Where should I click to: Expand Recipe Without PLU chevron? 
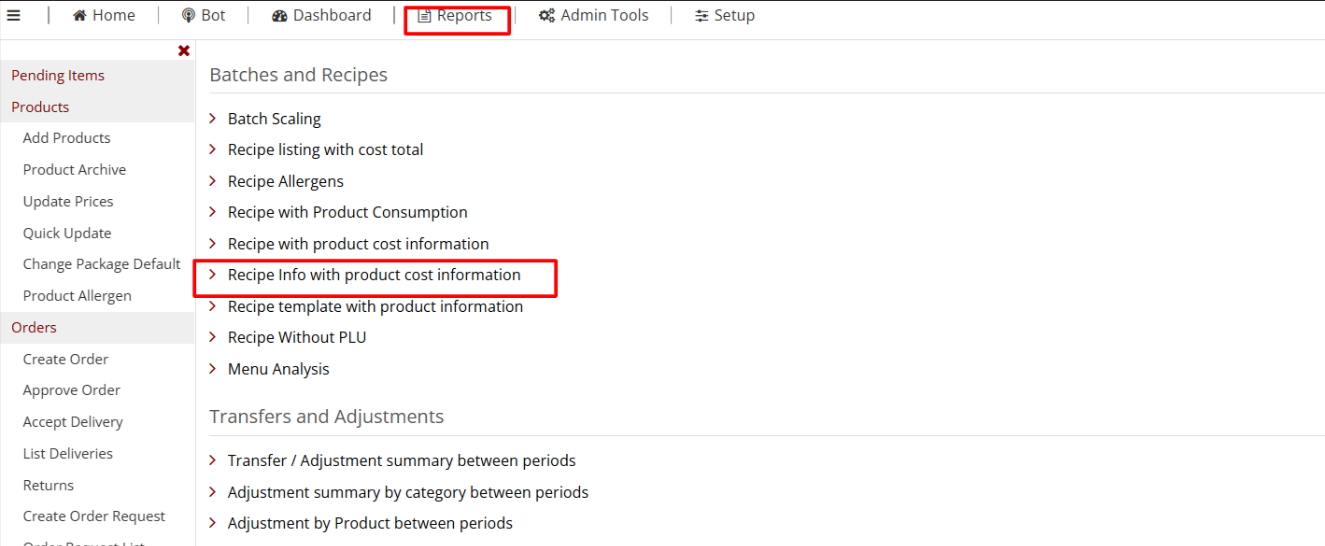213,337
